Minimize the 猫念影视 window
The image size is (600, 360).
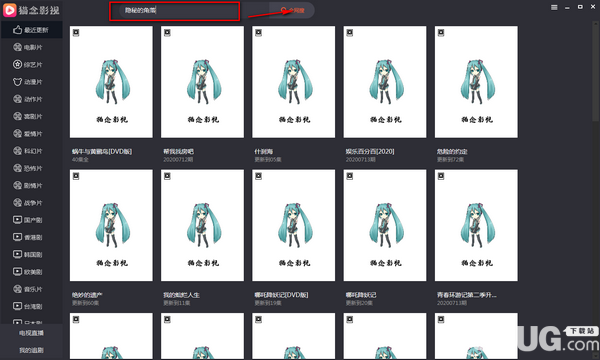567,8
